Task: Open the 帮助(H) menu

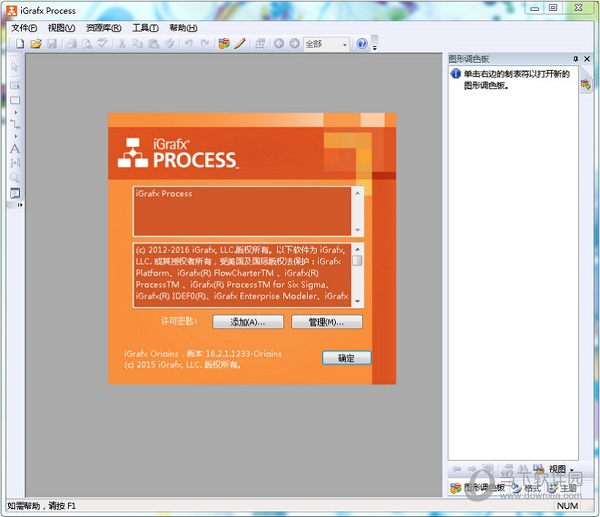Action: click(183, 28)
